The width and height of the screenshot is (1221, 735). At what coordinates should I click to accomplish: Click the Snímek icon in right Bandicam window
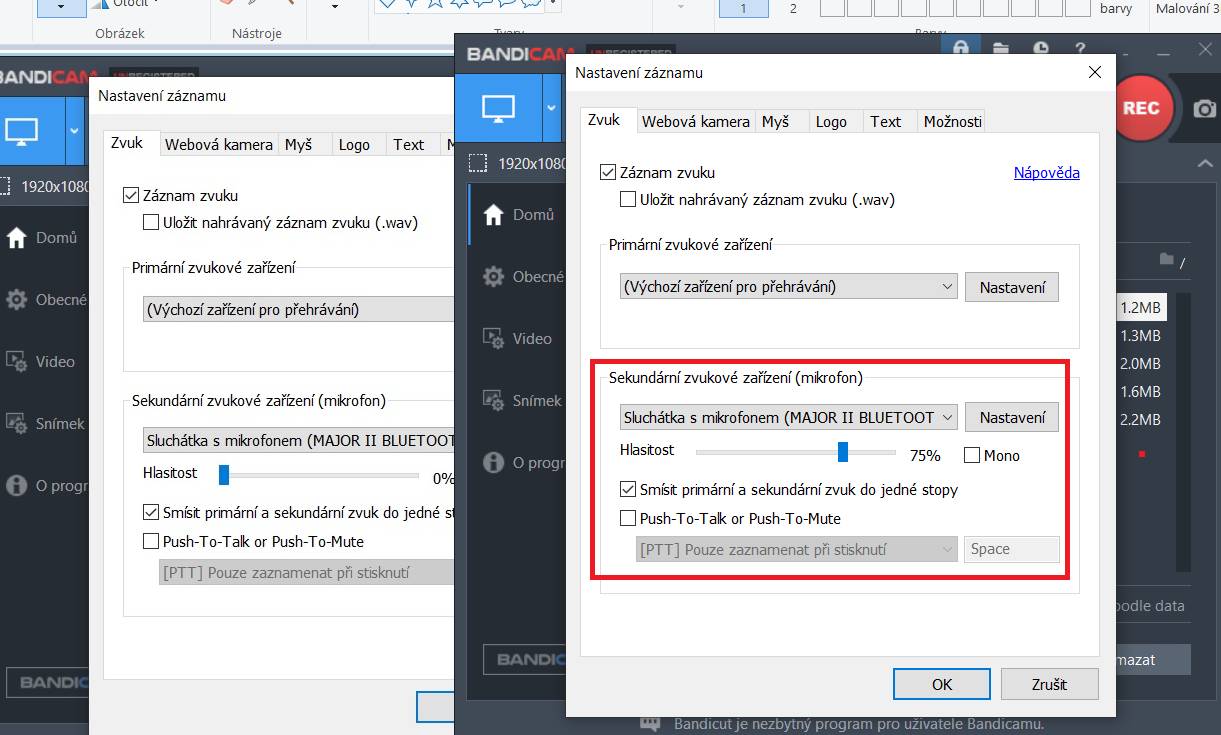click(494, 400)
